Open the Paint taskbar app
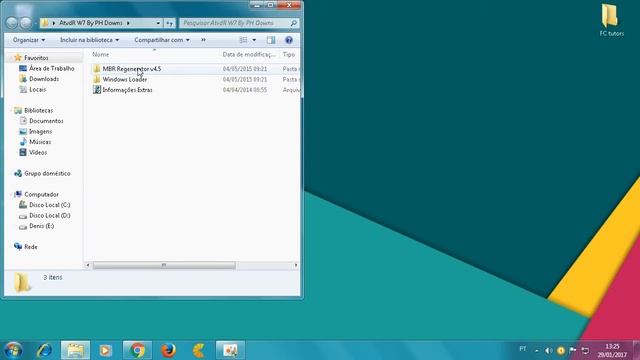This screenshot has width=640, height=360. [230, 350]
